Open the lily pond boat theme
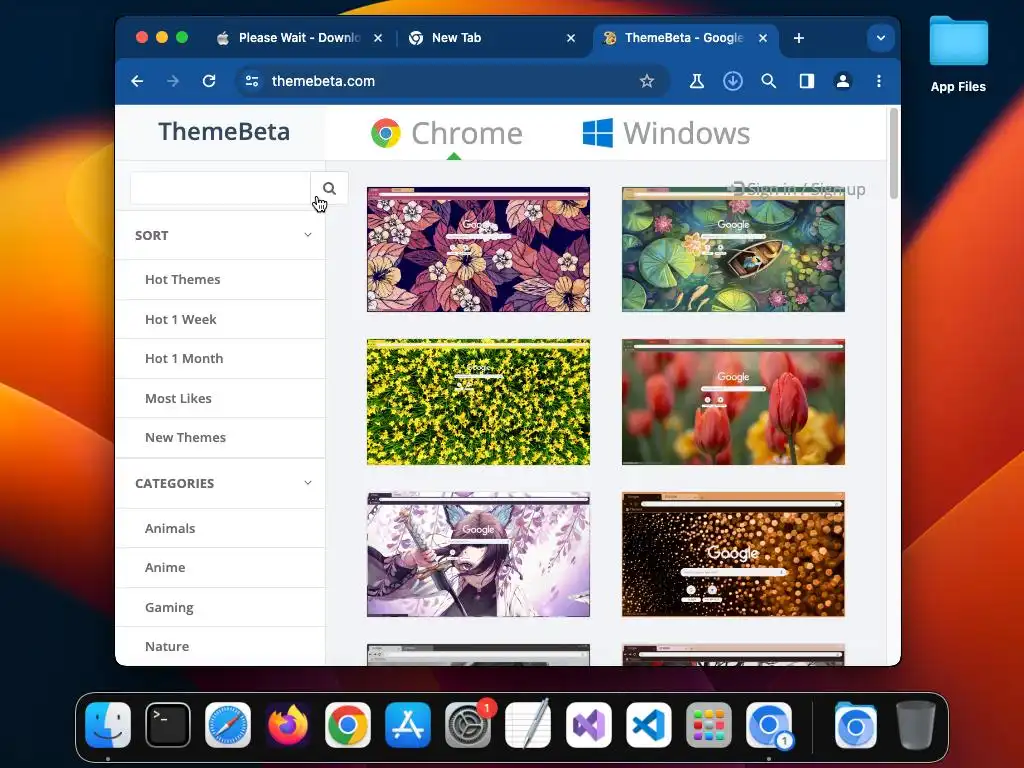This screenshot has height=768, width=1024. pyautogui.click(x=733, y=249)
